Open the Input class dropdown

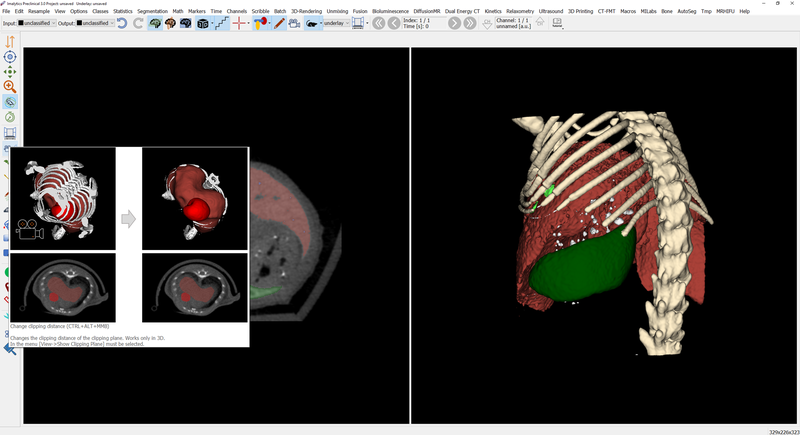[x=37, y=23]
